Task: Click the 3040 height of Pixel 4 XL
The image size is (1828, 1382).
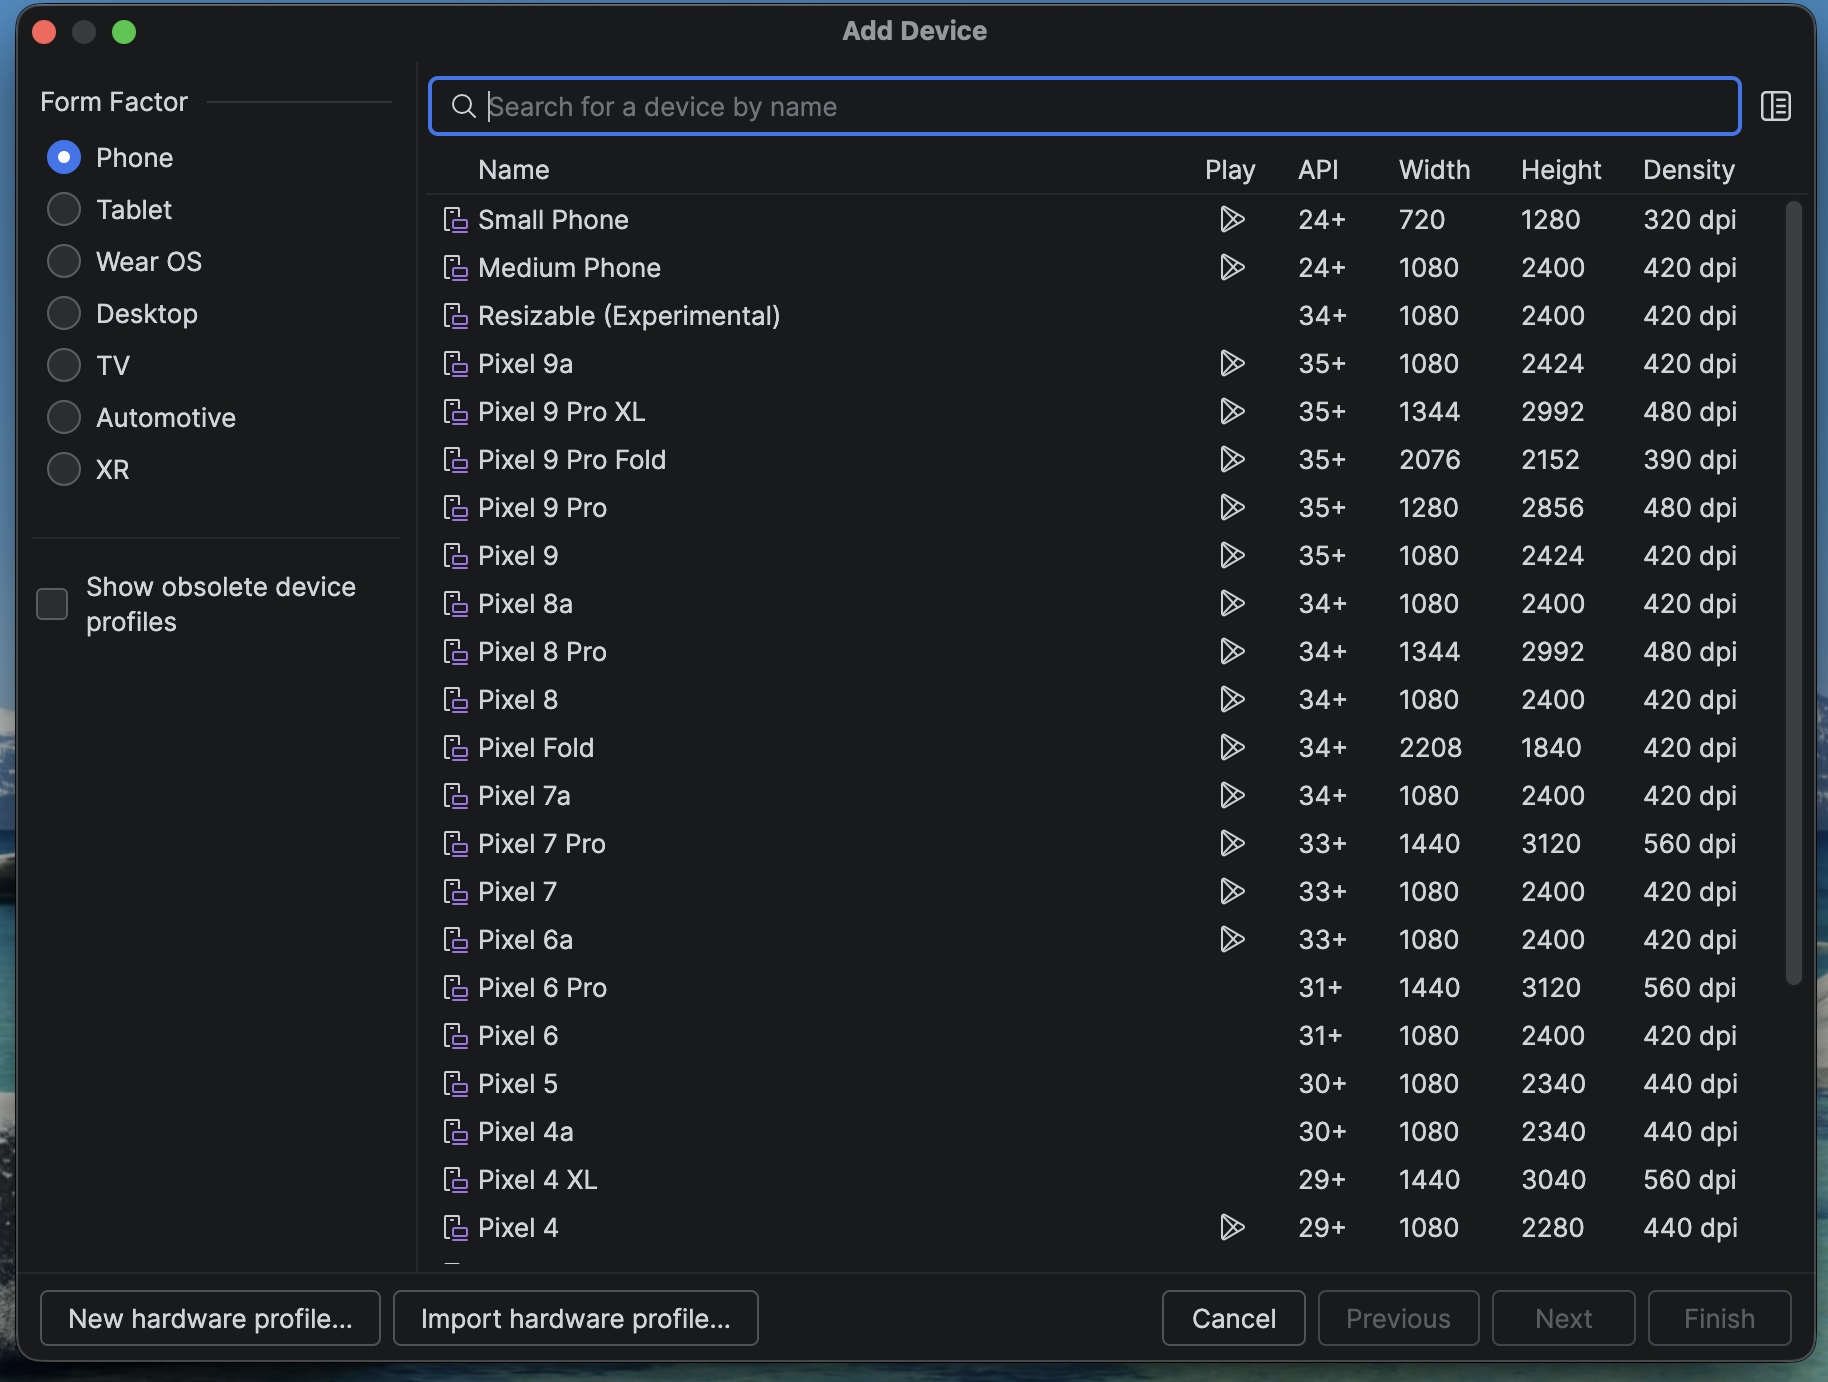Action: (1554, 1180)
